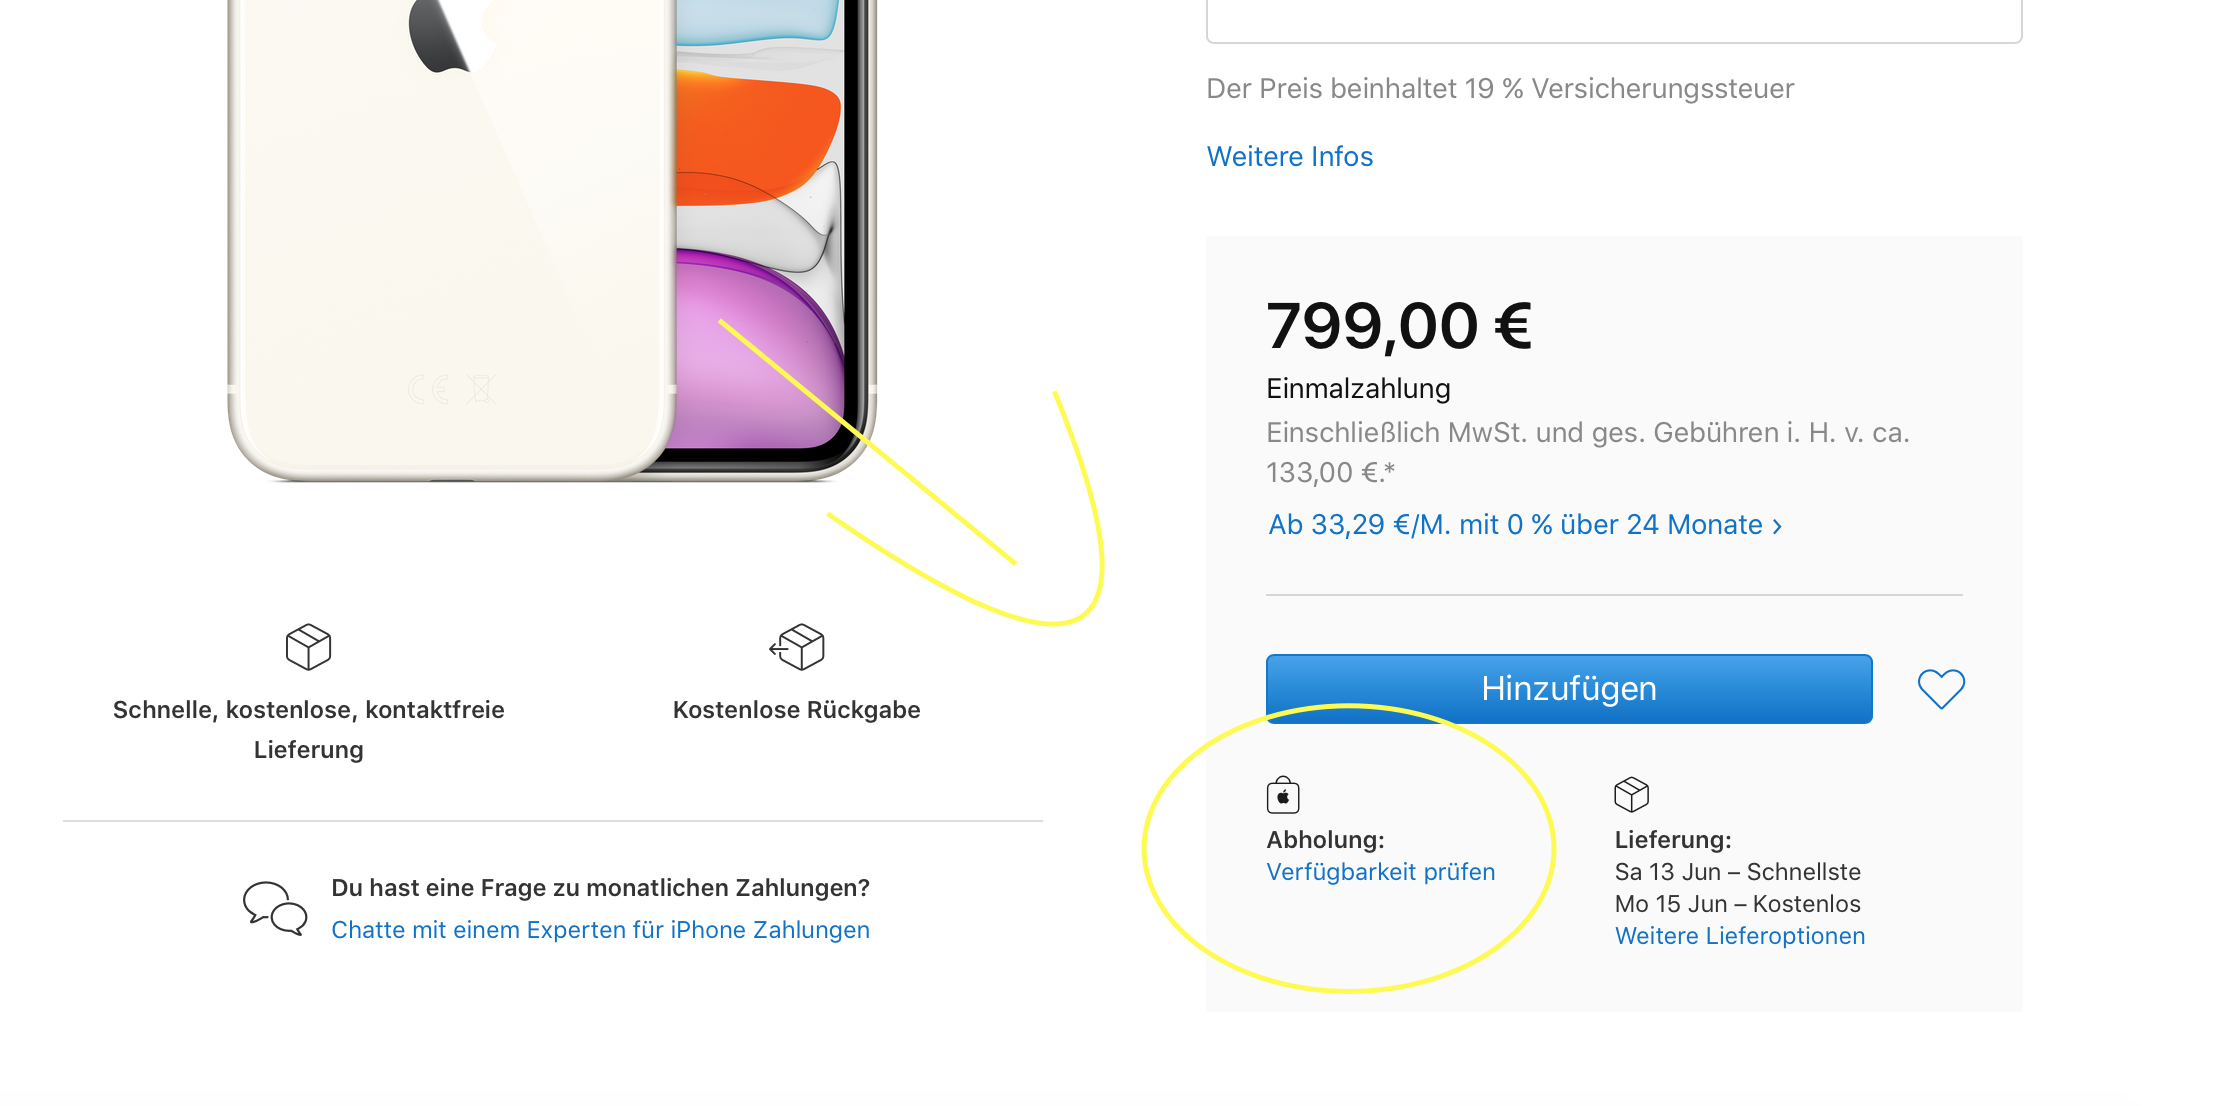The height and width of the screenshot is (1106, 2218).
Task: Click the chat bubbles icon
Action: click(x=275, y=907)
